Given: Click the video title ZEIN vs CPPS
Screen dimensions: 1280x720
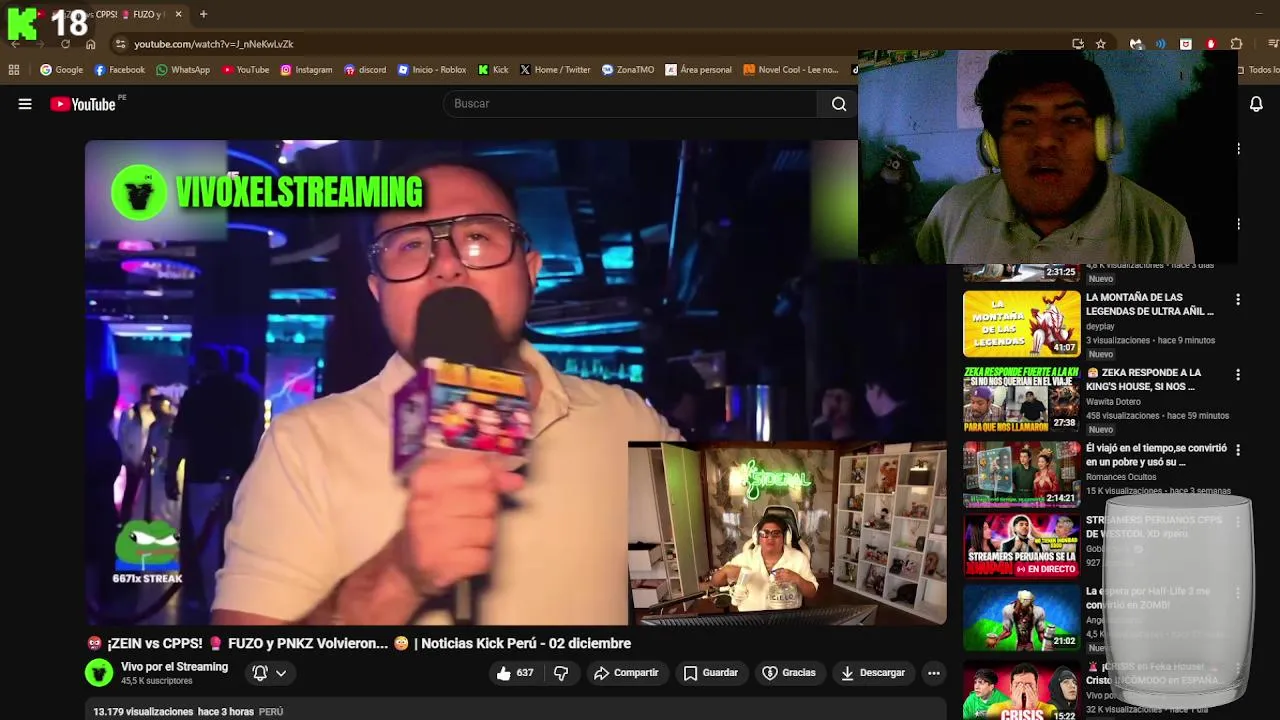Looking at the screenshot, I should [359, 643].
